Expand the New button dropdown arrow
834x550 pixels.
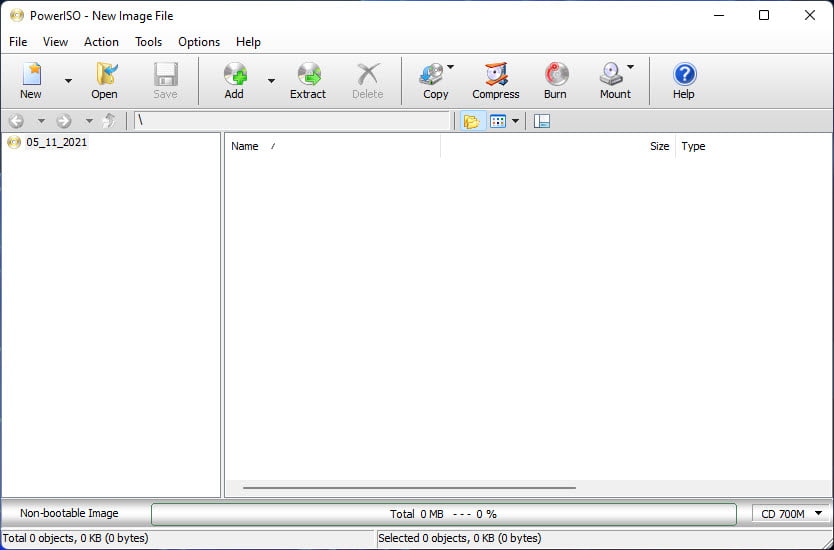[68, 81]
